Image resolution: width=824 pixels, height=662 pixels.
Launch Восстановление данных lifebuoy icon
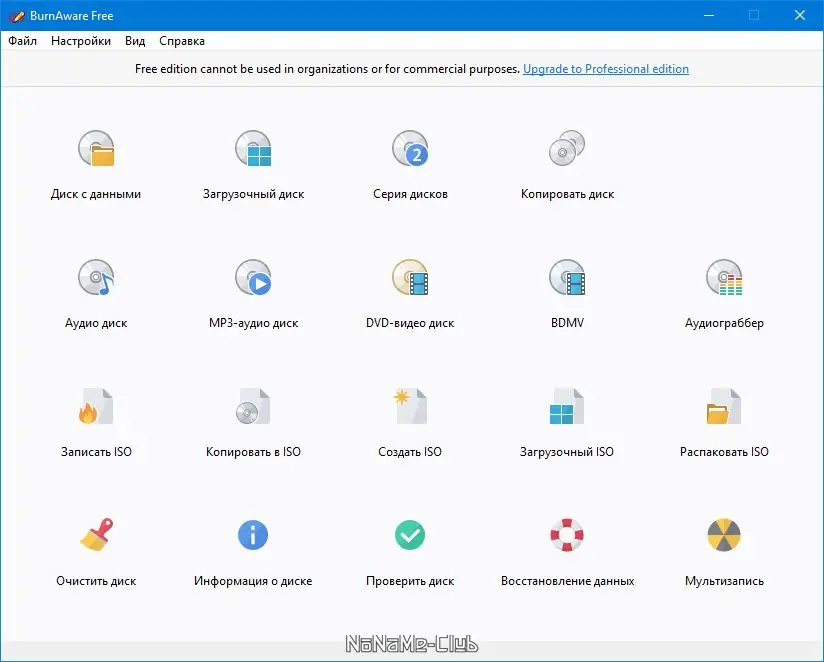[x=567, y=535]
